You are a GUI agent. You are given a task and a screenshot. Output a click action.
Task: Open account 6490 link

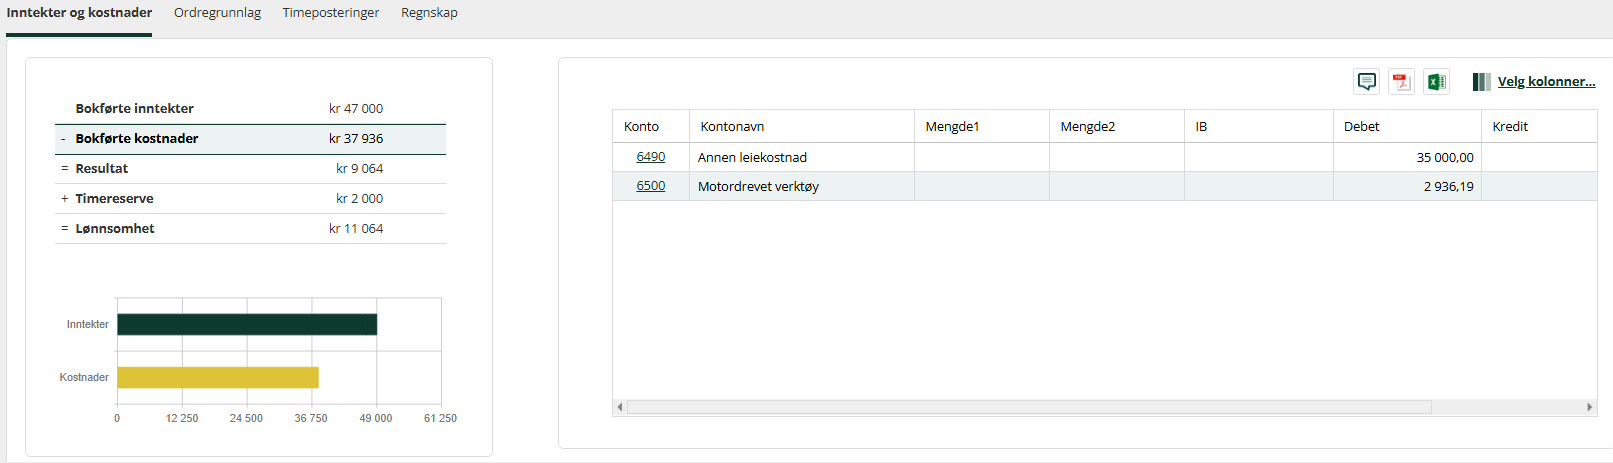coord(651,157)
